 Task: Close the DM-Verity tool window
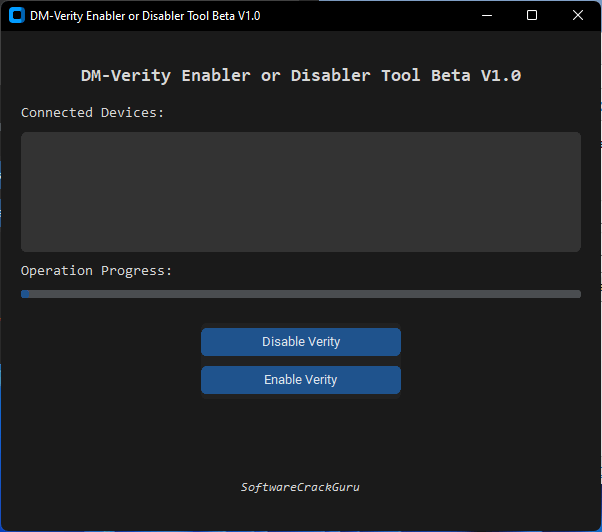pos(577,15)
